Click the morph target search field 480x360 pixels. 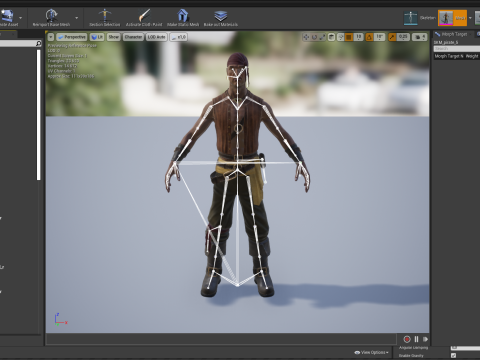[x=457, y=49]
